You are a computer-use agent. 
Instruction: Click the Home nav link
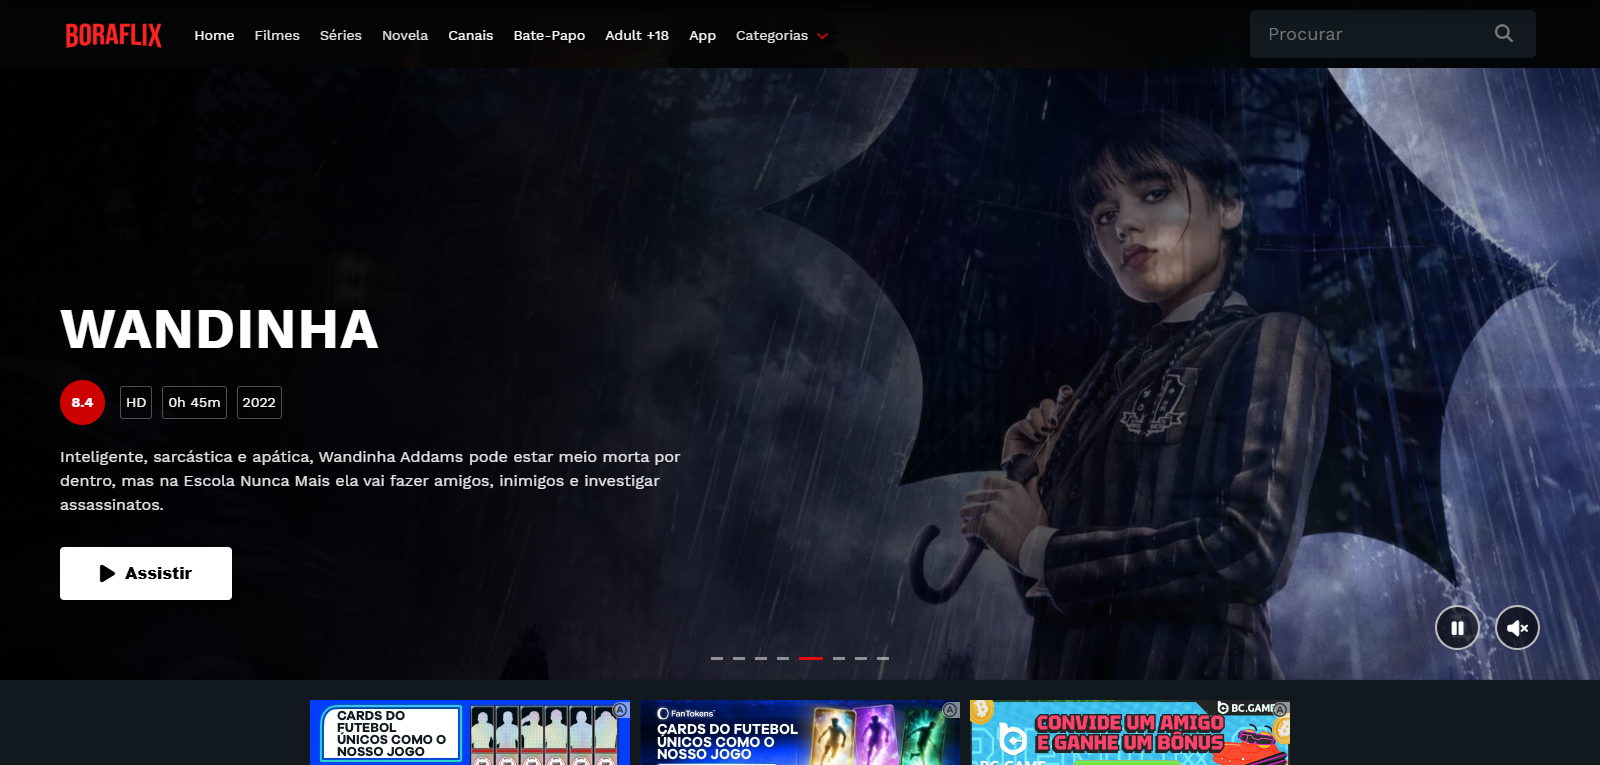pos(214,36)
